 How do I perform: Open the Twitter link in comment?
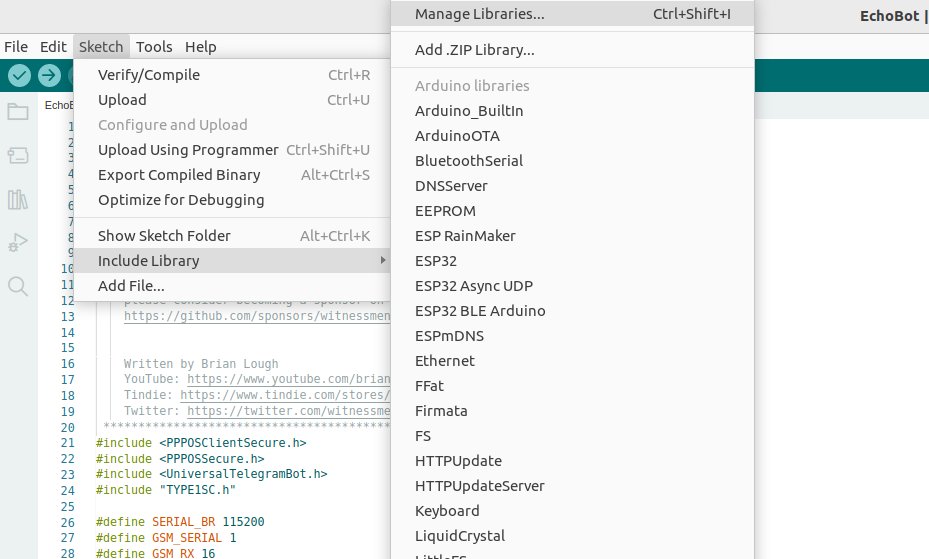click(x=289, y=411)
